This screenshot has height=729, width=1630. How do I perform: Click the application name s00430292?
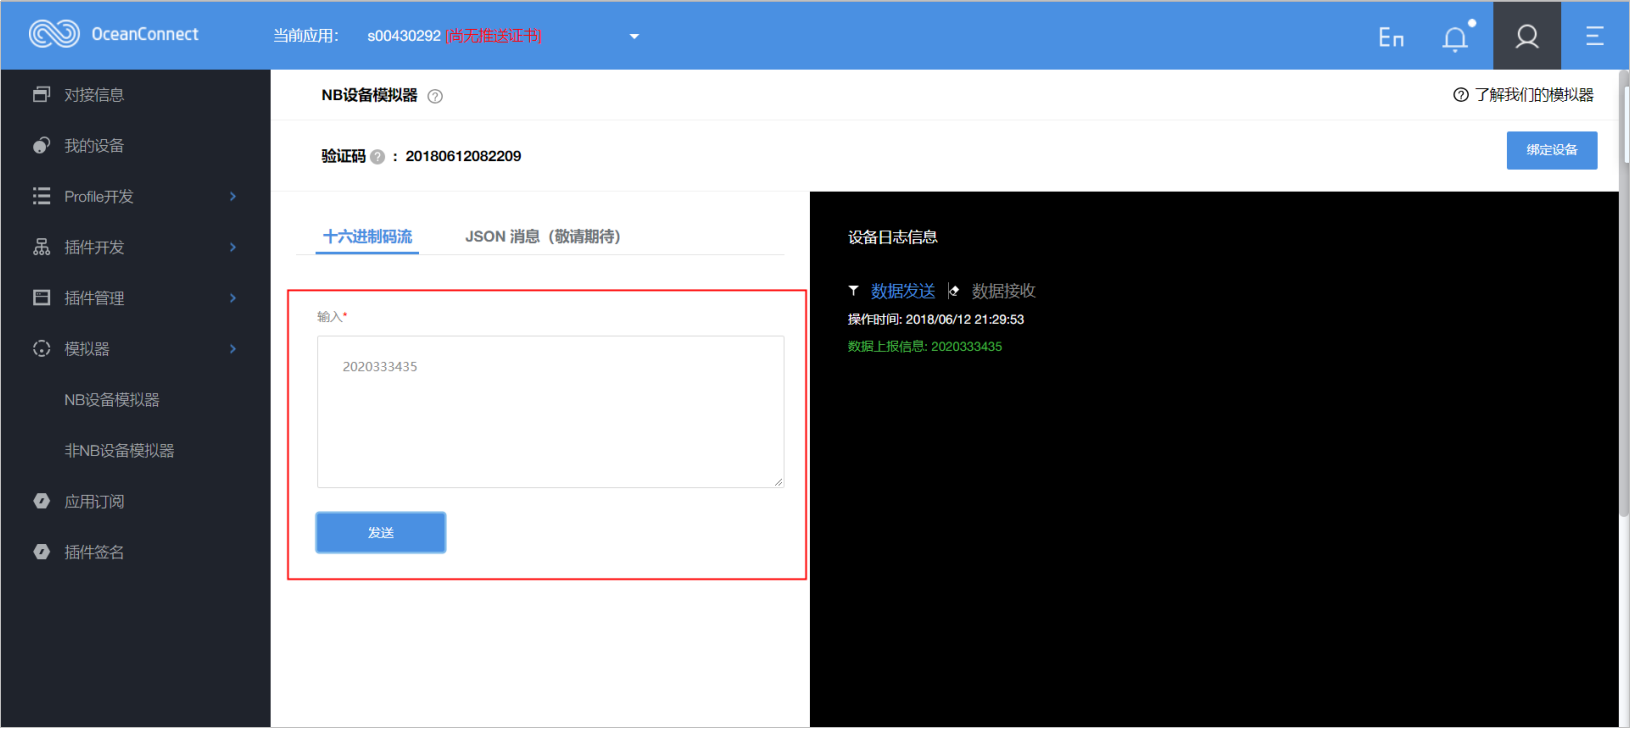pos(404,36)
